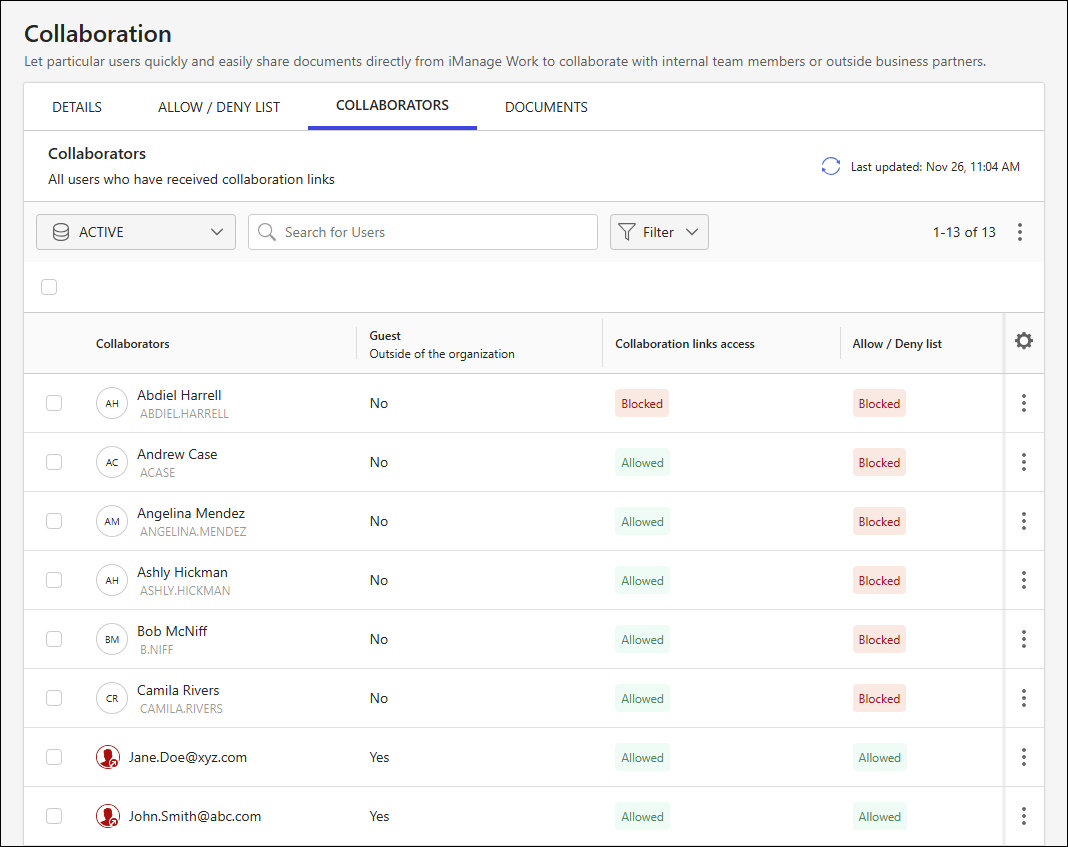Open the actions kebab for Abdiel Harrell
1068x847 pixels.
pos(1023,403)
